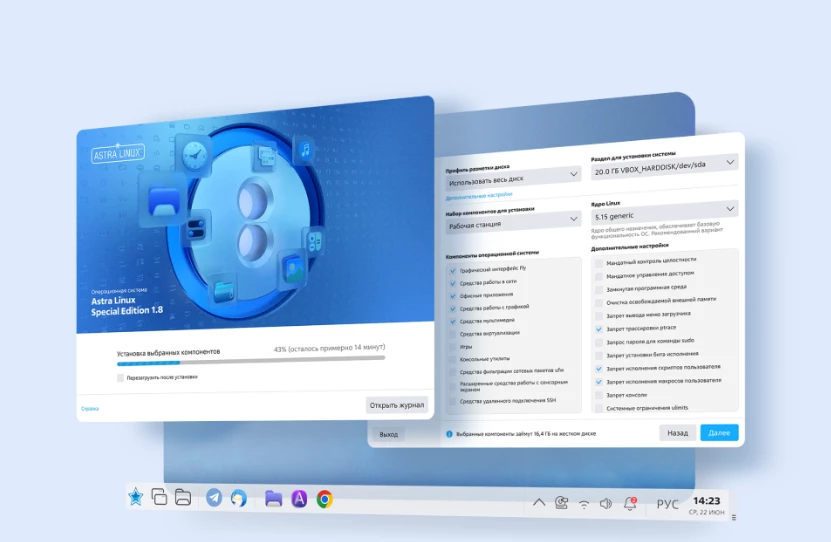Open the Astra star start menu
This screenshot has width=831, height=542.
[135, 497]
